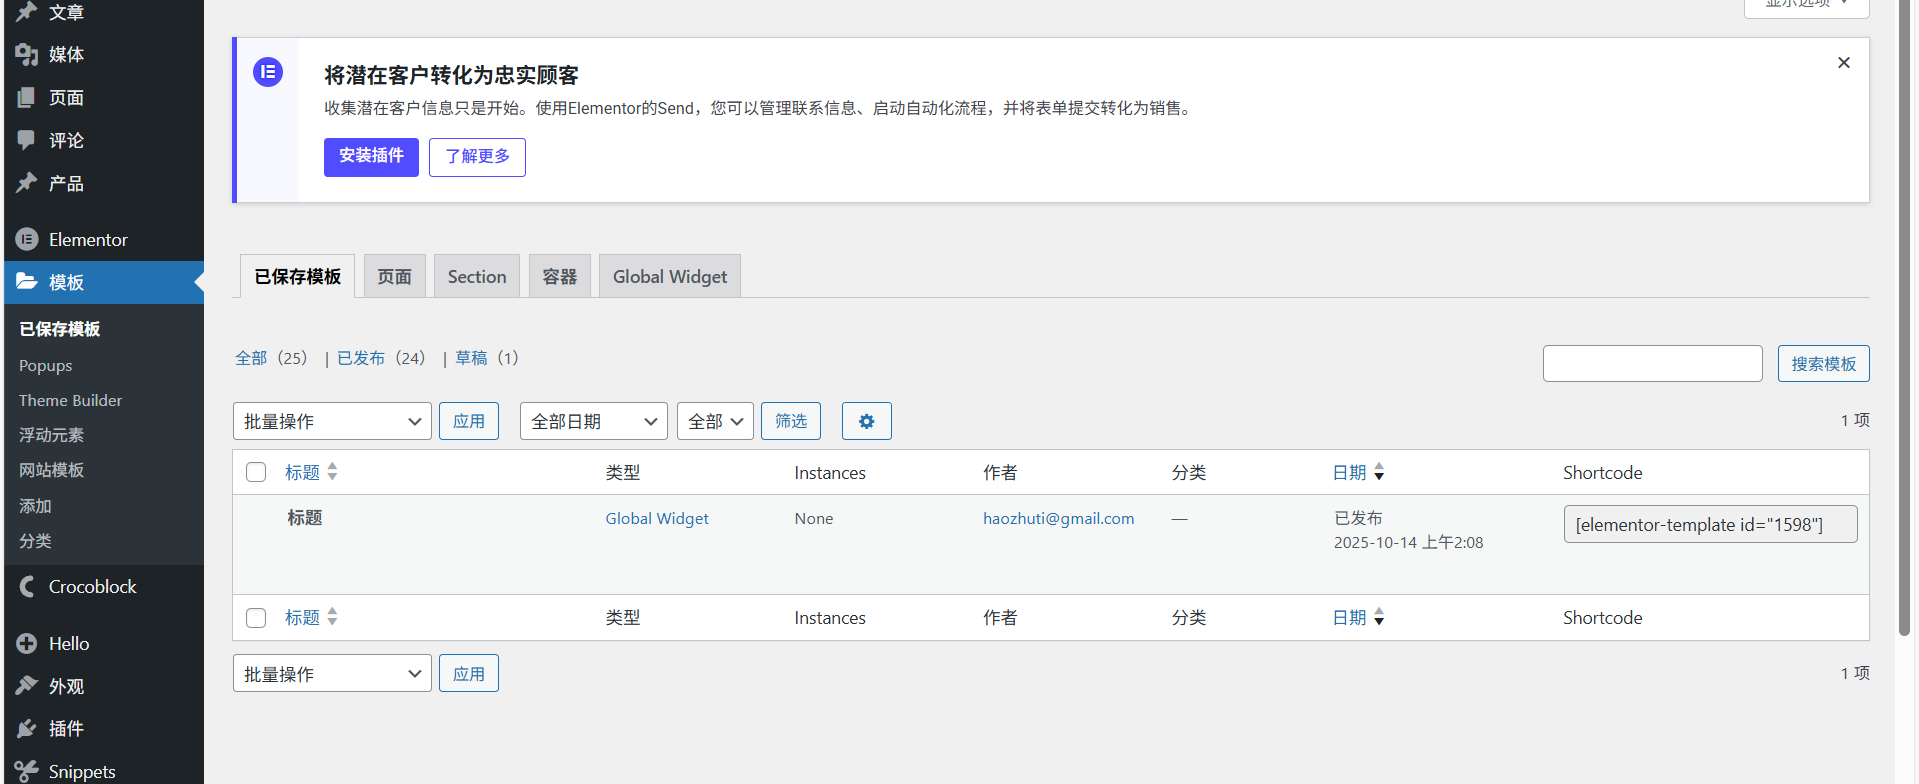The height and width of the screenshot is (784, 1919).
Task: Switch to the Global Widget tab
Action: (x=669, y=277)
